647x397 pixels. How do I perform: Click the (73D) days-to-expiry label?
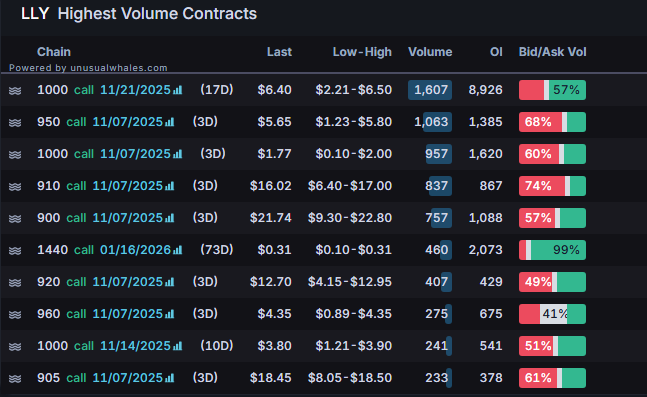[217, 250]
